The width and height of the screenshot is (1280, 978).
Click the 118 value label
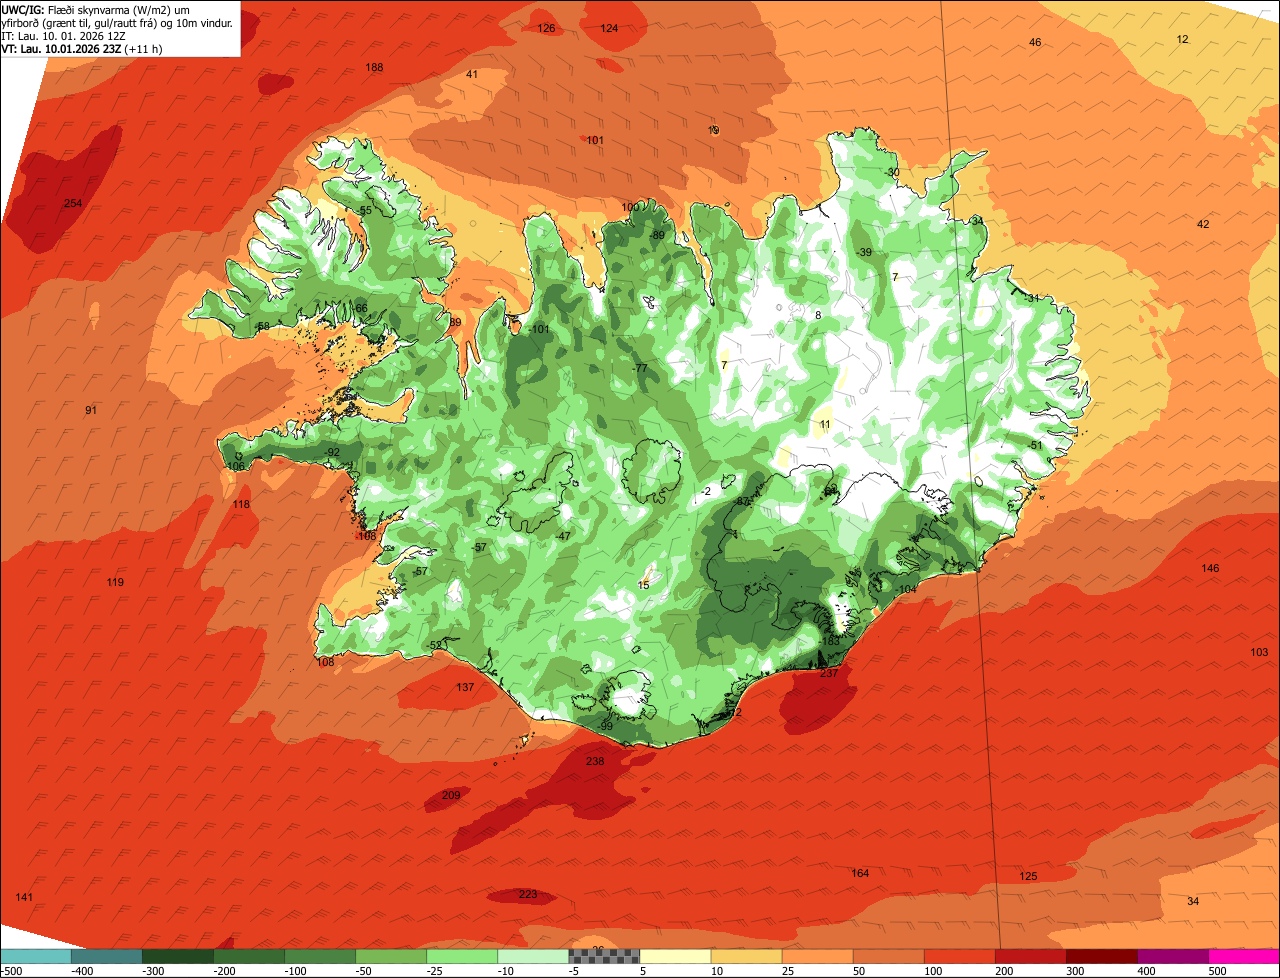(x=241, y=505)
